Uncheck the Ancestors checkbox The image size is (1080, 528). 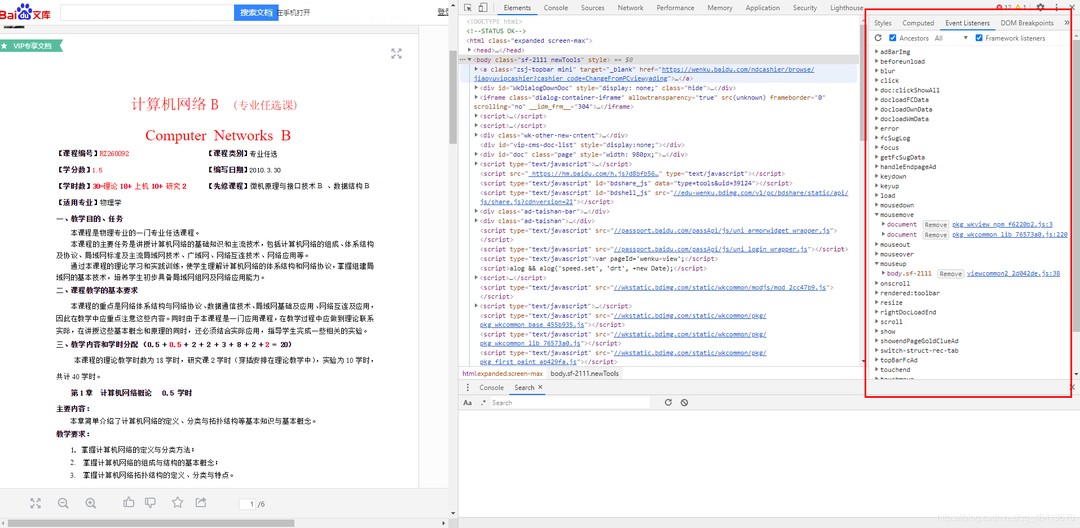click(893, 38)
